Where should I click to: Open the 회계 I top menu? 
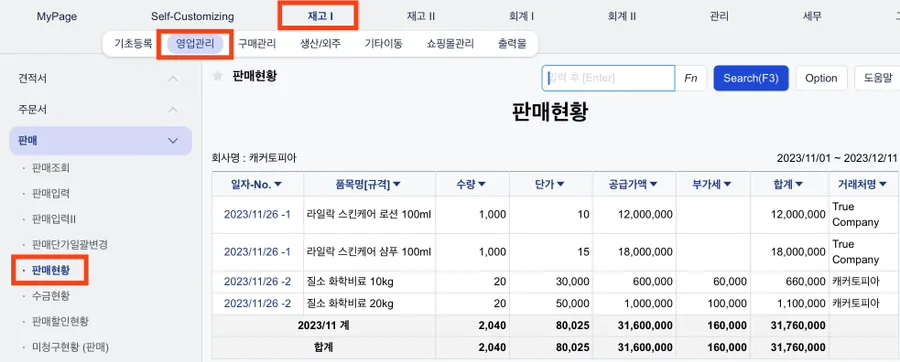click(521, 17)
